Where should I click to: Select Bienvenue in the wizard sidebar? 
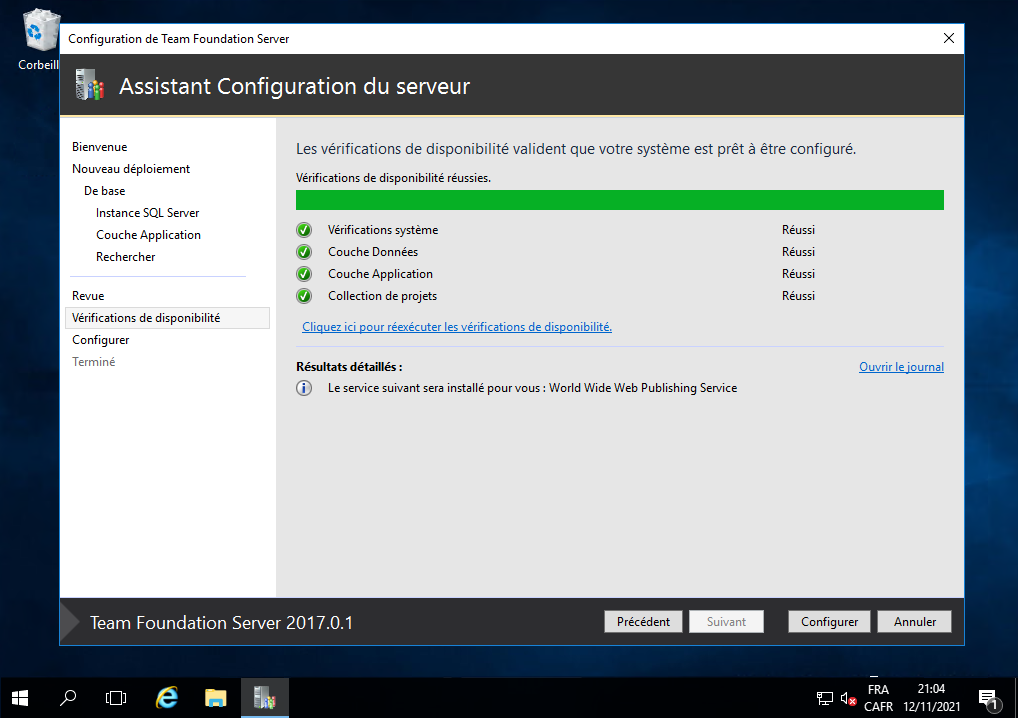tap(100, 147)
